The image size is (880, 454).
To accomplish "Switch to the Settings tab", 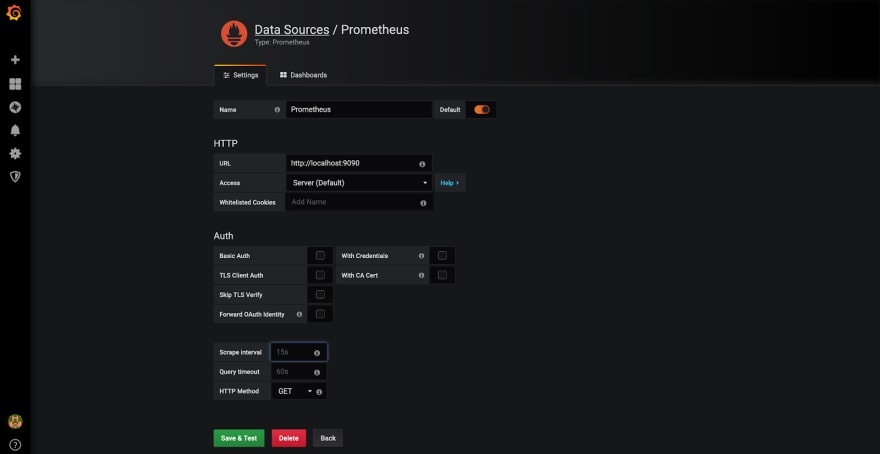I will point(240,75).
